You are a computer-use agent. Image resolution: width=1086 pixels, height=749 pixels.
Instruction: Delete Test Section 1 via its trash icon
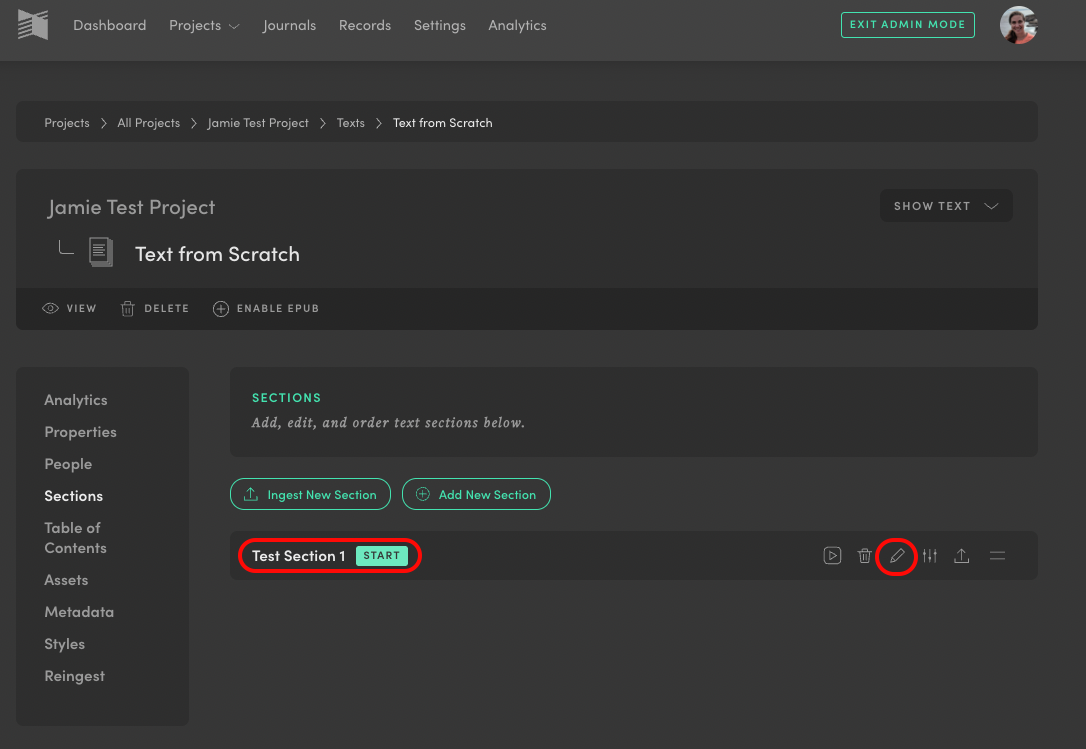pos(864,555)
